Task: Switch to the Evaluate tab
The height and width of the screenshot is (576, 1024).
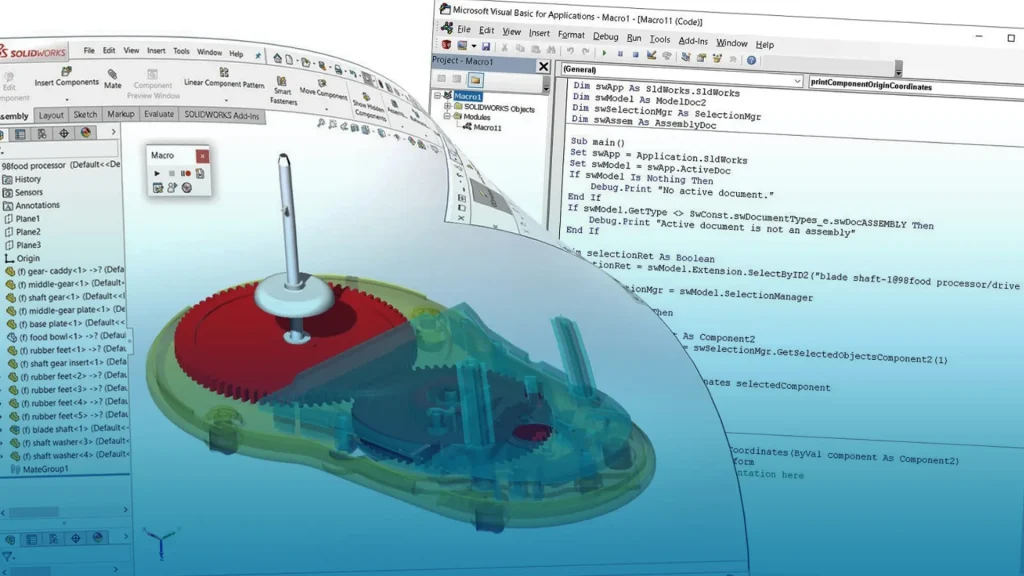Action: [159, 114]
